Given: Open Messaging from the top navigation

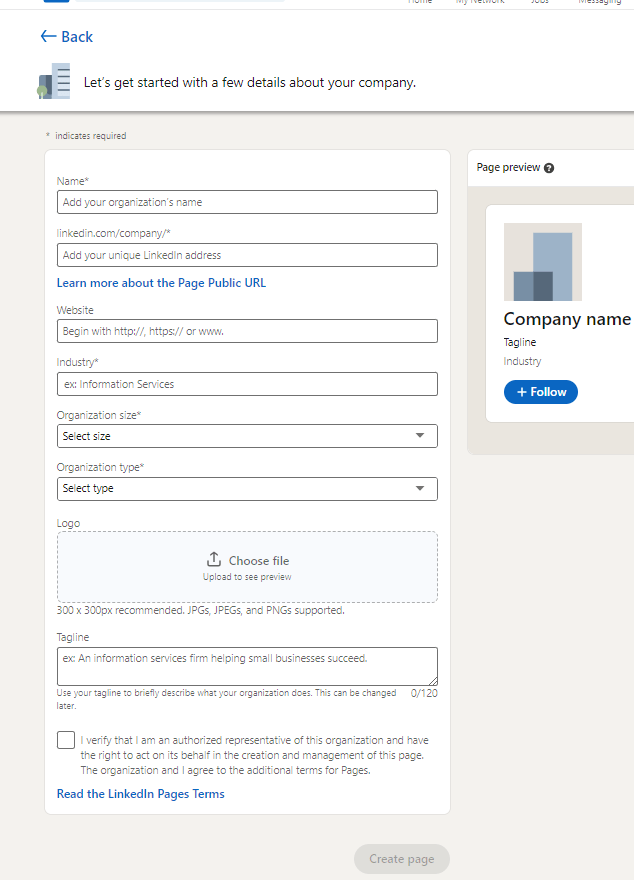Looking at the screenshot, I should (x=599, y=2).
